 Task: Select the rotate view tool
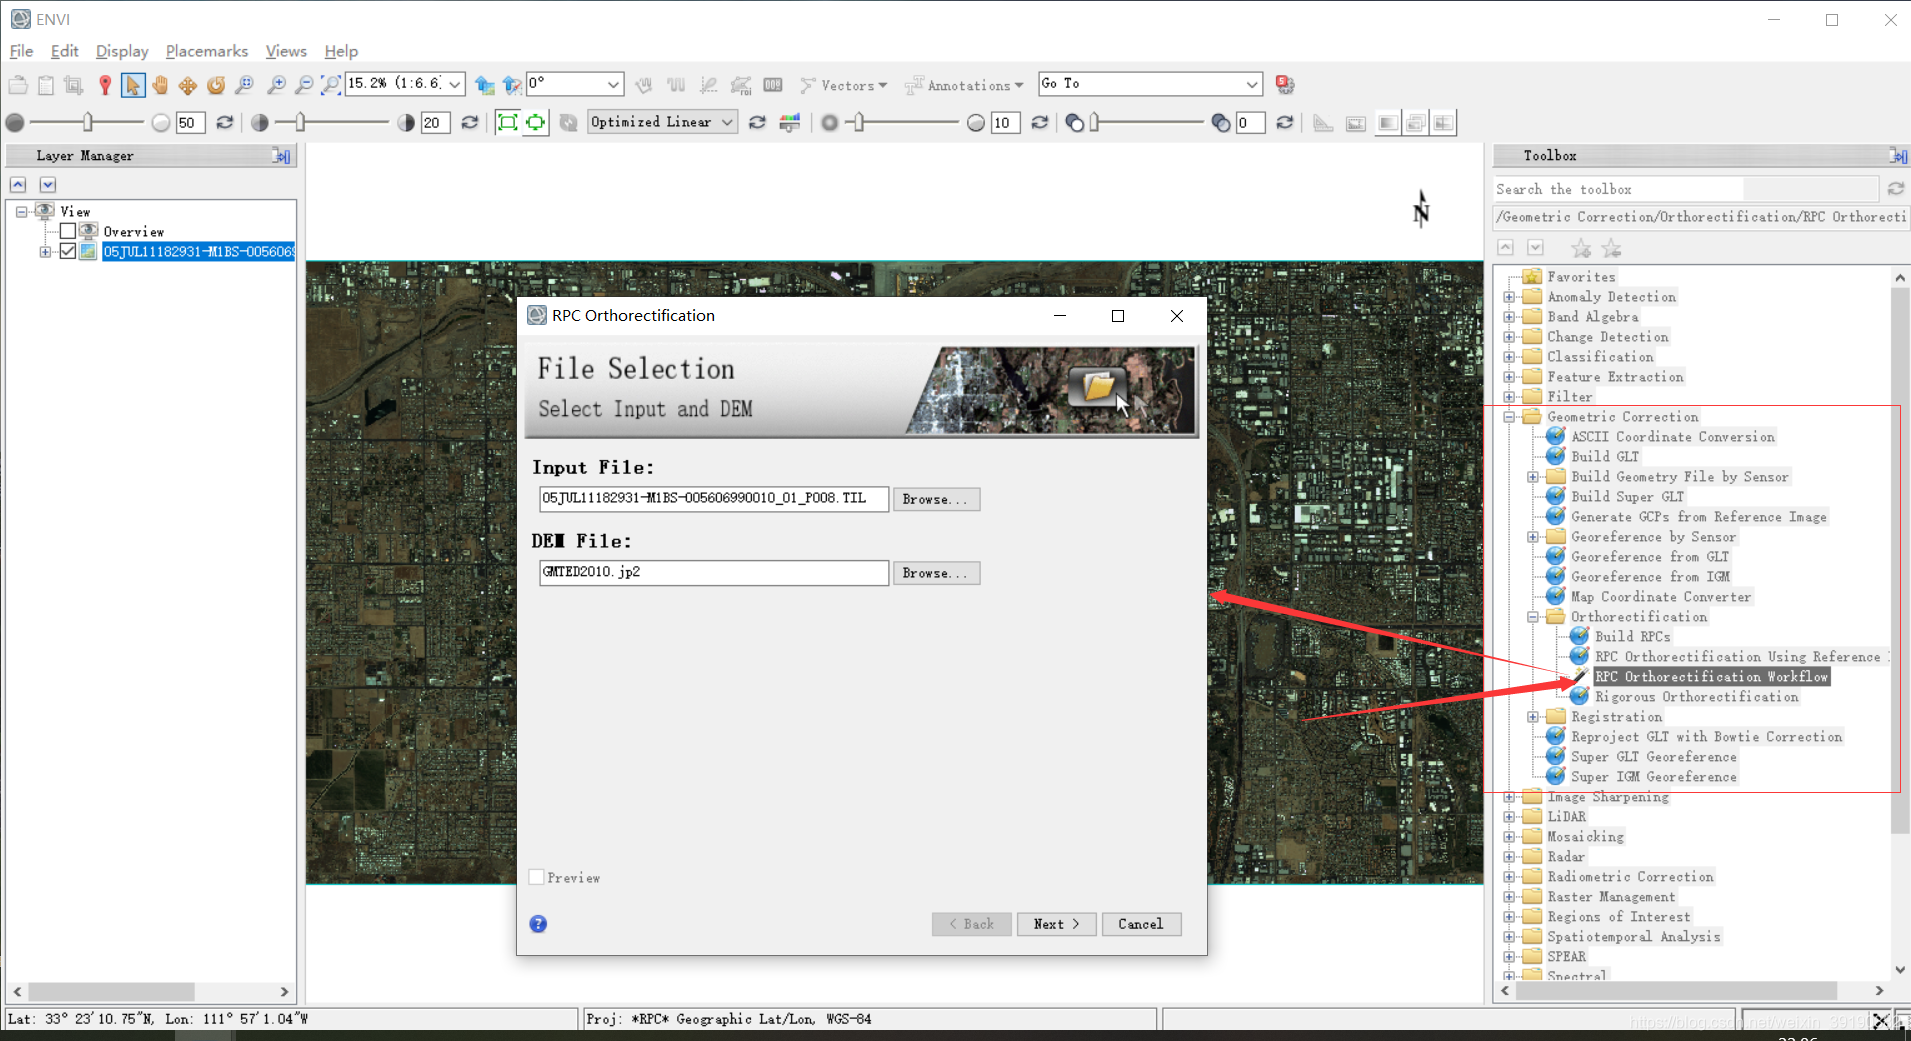[x=215, y=85]
